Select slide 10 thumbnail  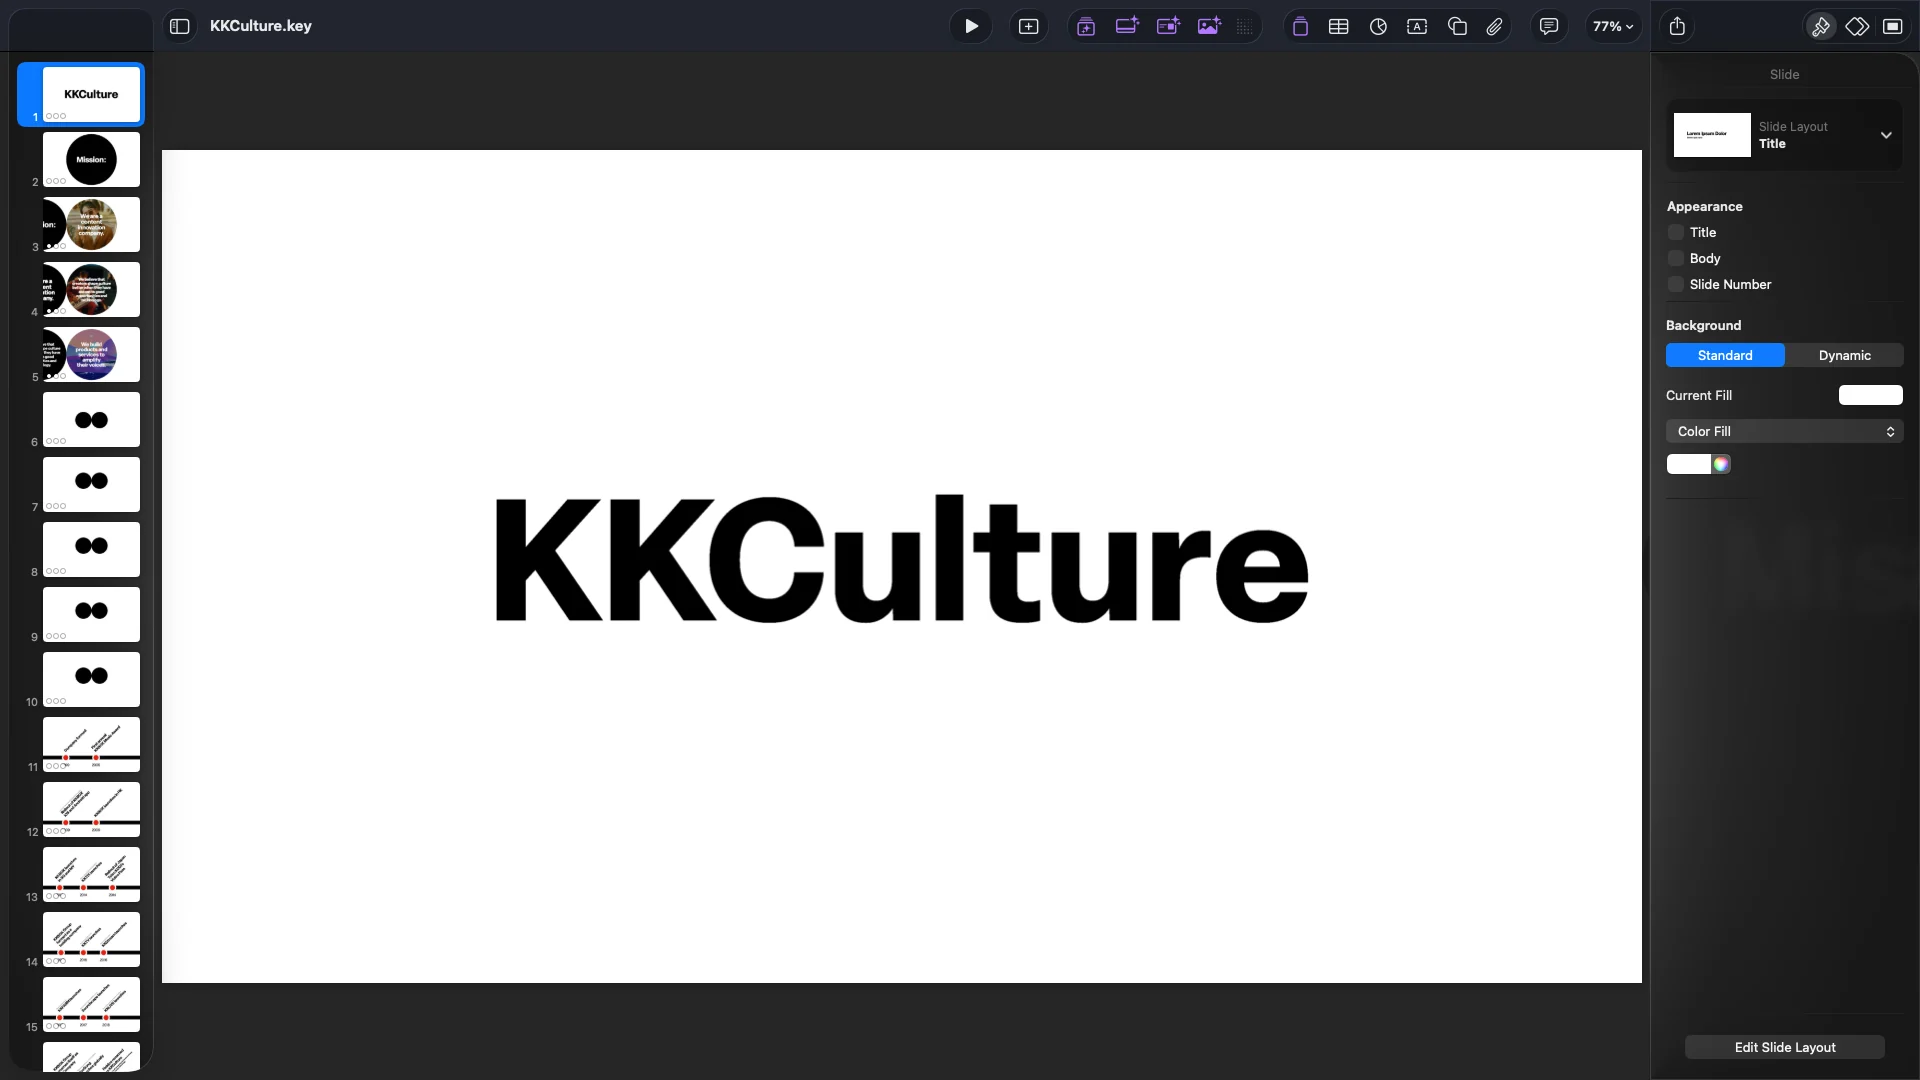coord(91,680)
